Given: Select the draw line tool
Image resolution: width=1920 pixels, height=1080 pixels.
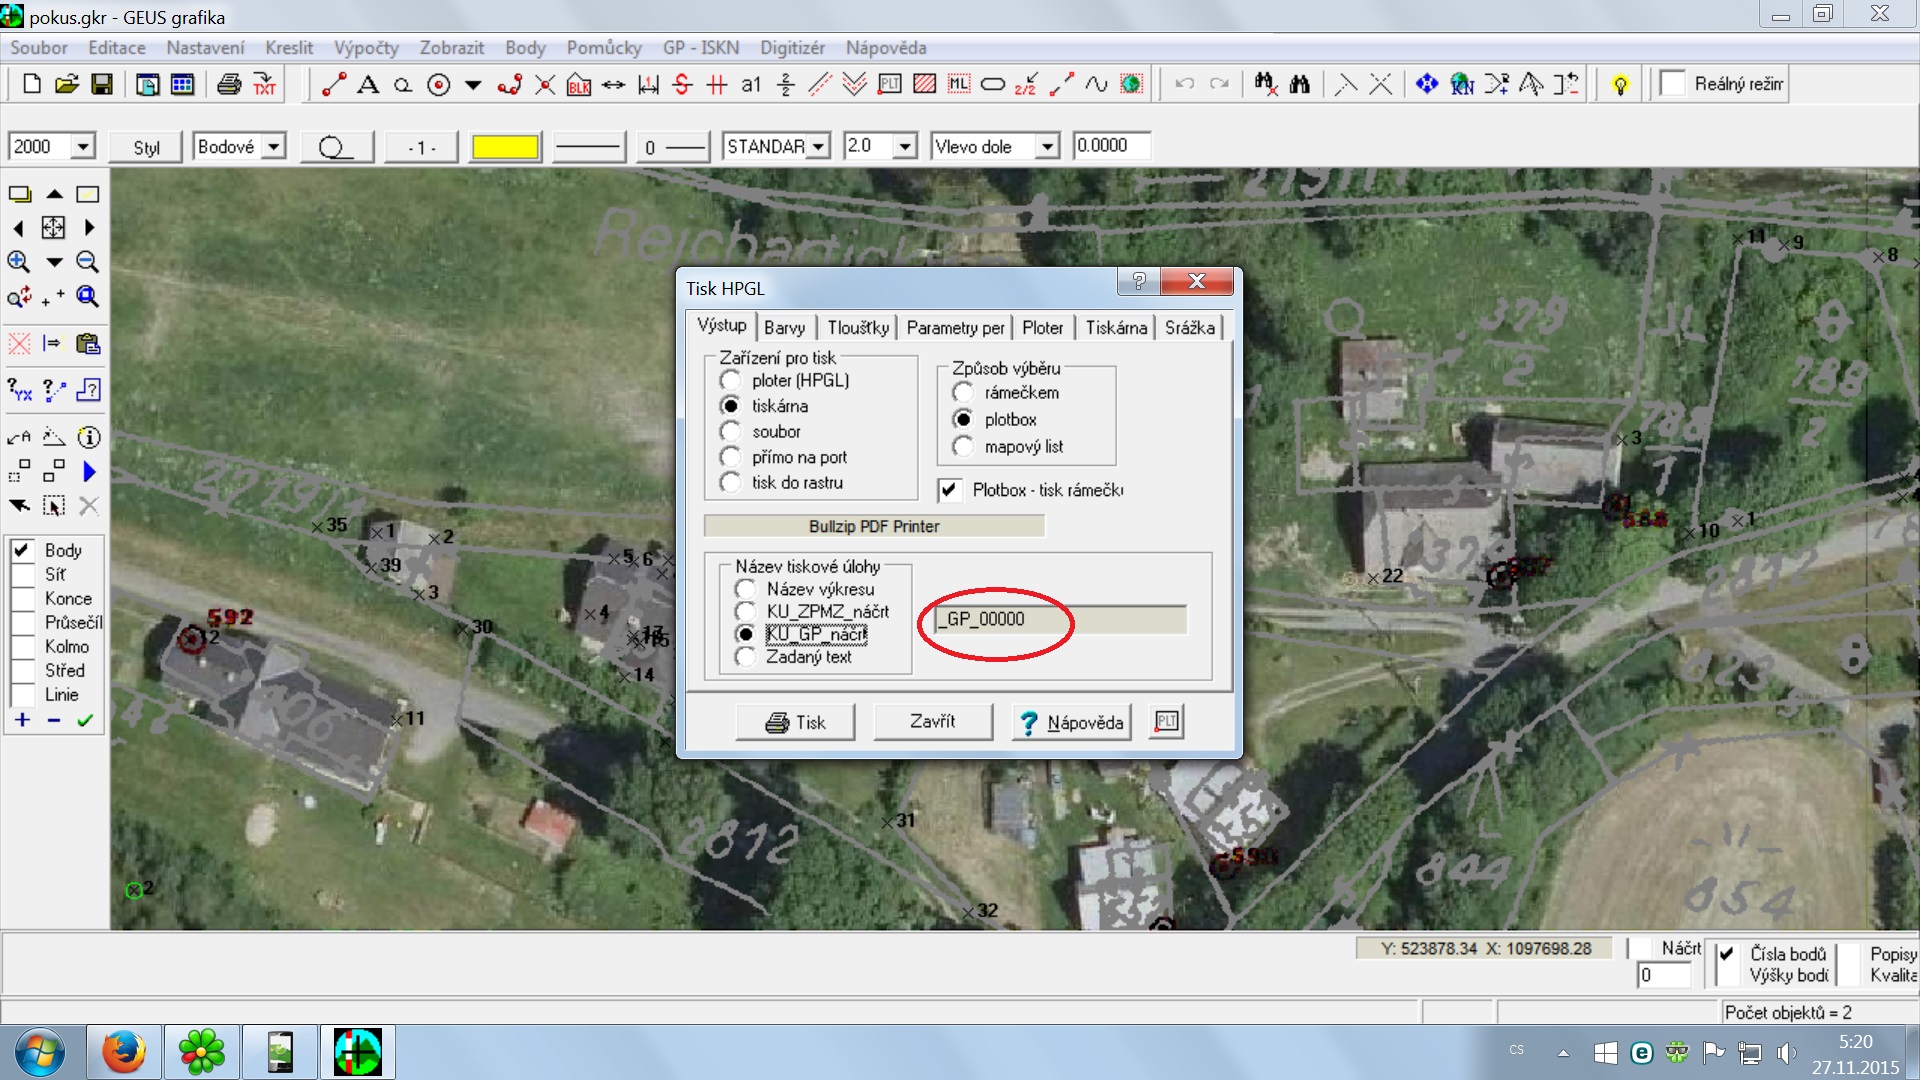Looking at the screenshot, I should (333, 84).
